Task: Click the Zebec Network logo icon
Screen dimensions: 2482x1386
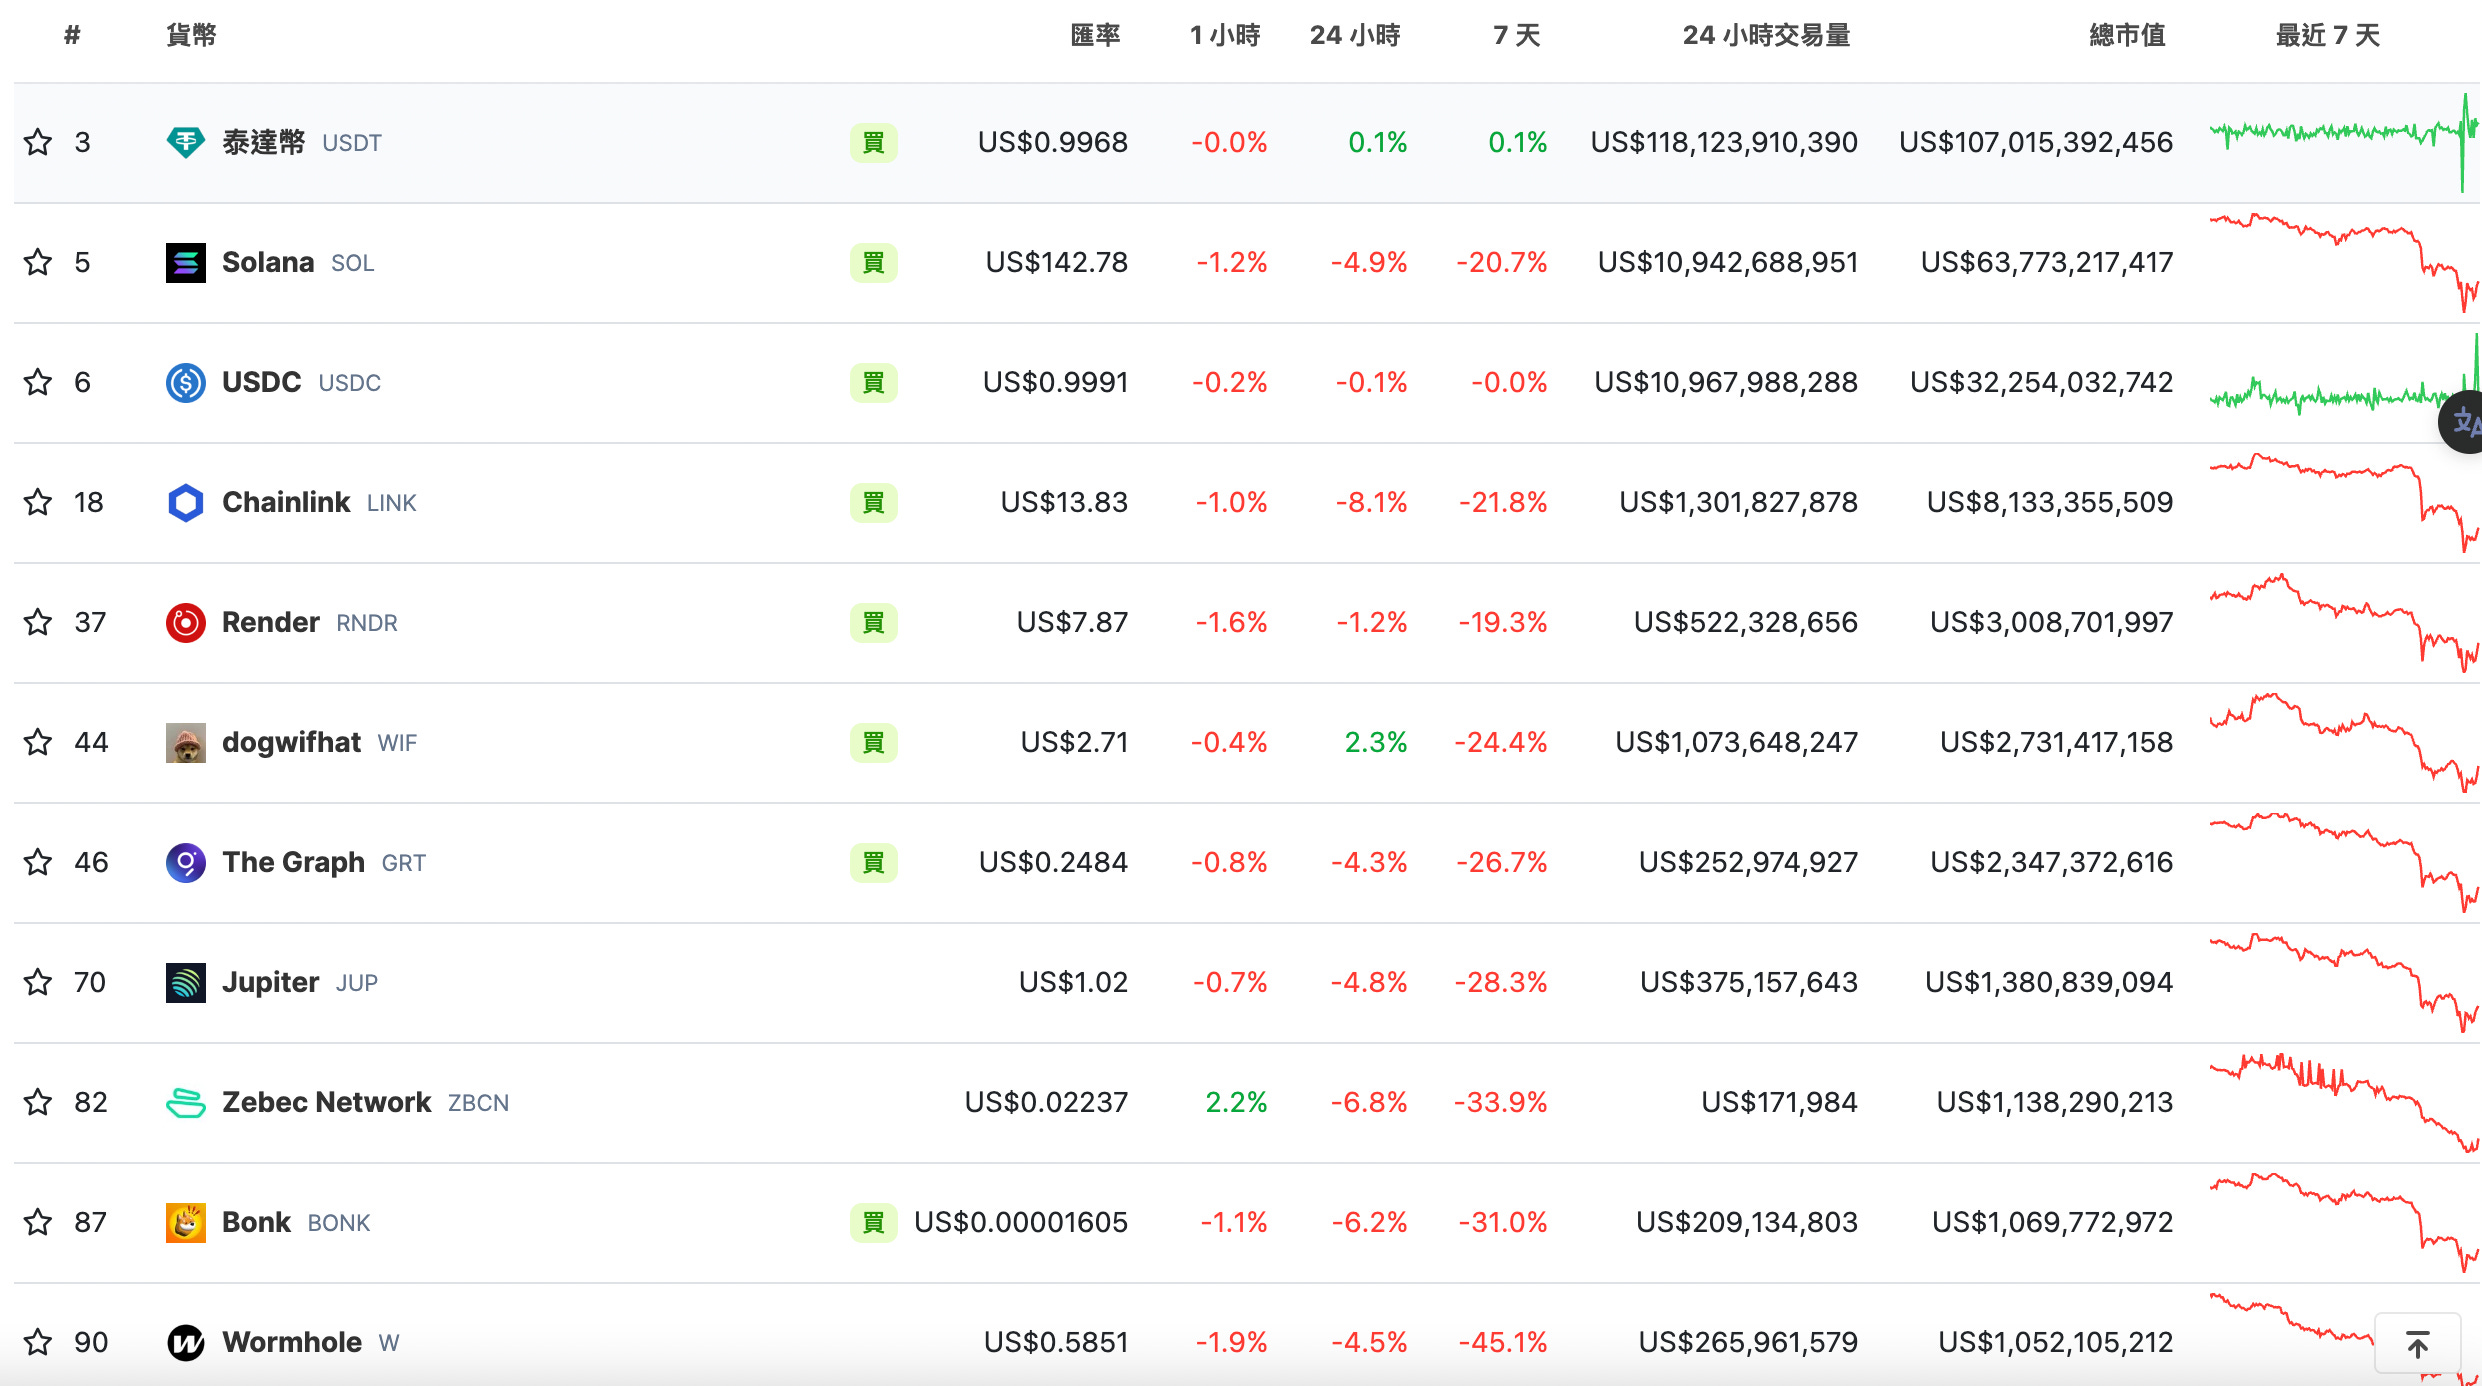Action: [x=185, y=1103]
